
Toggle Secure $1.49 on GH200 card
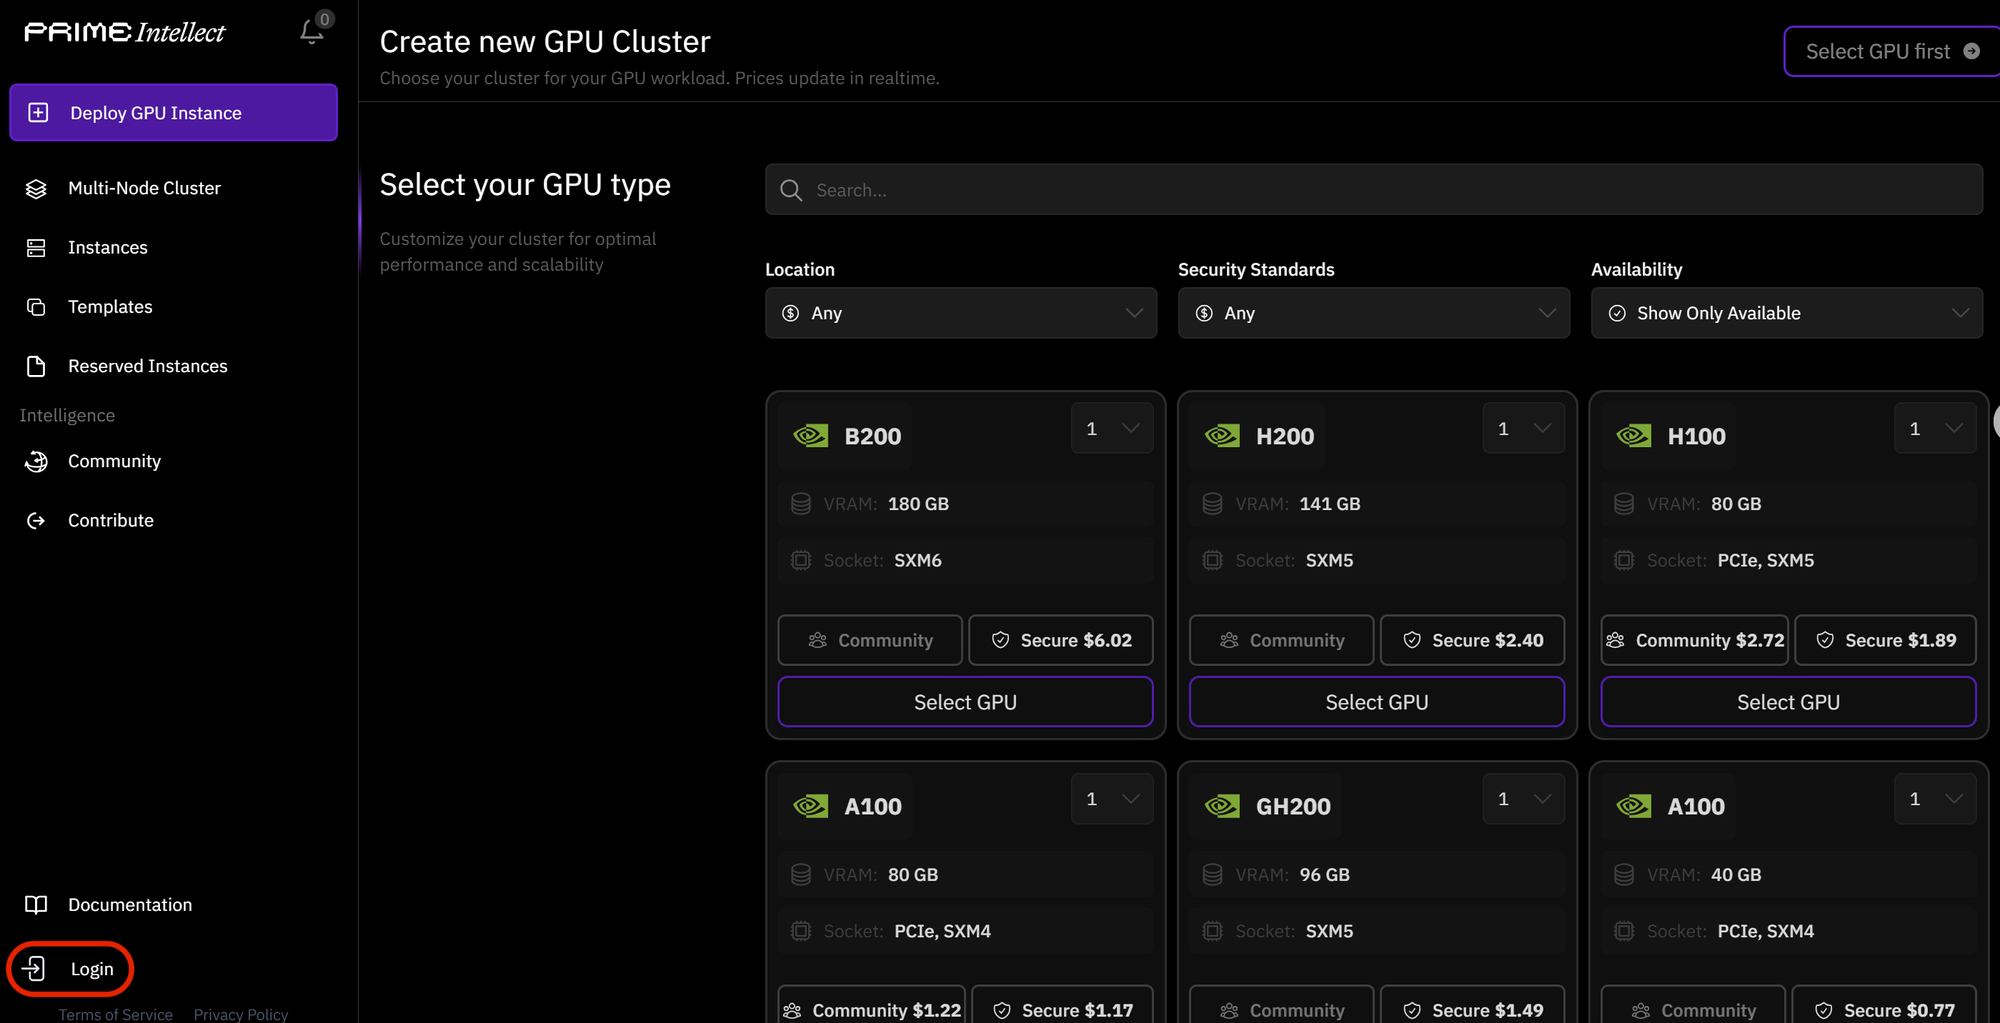1472,1005
